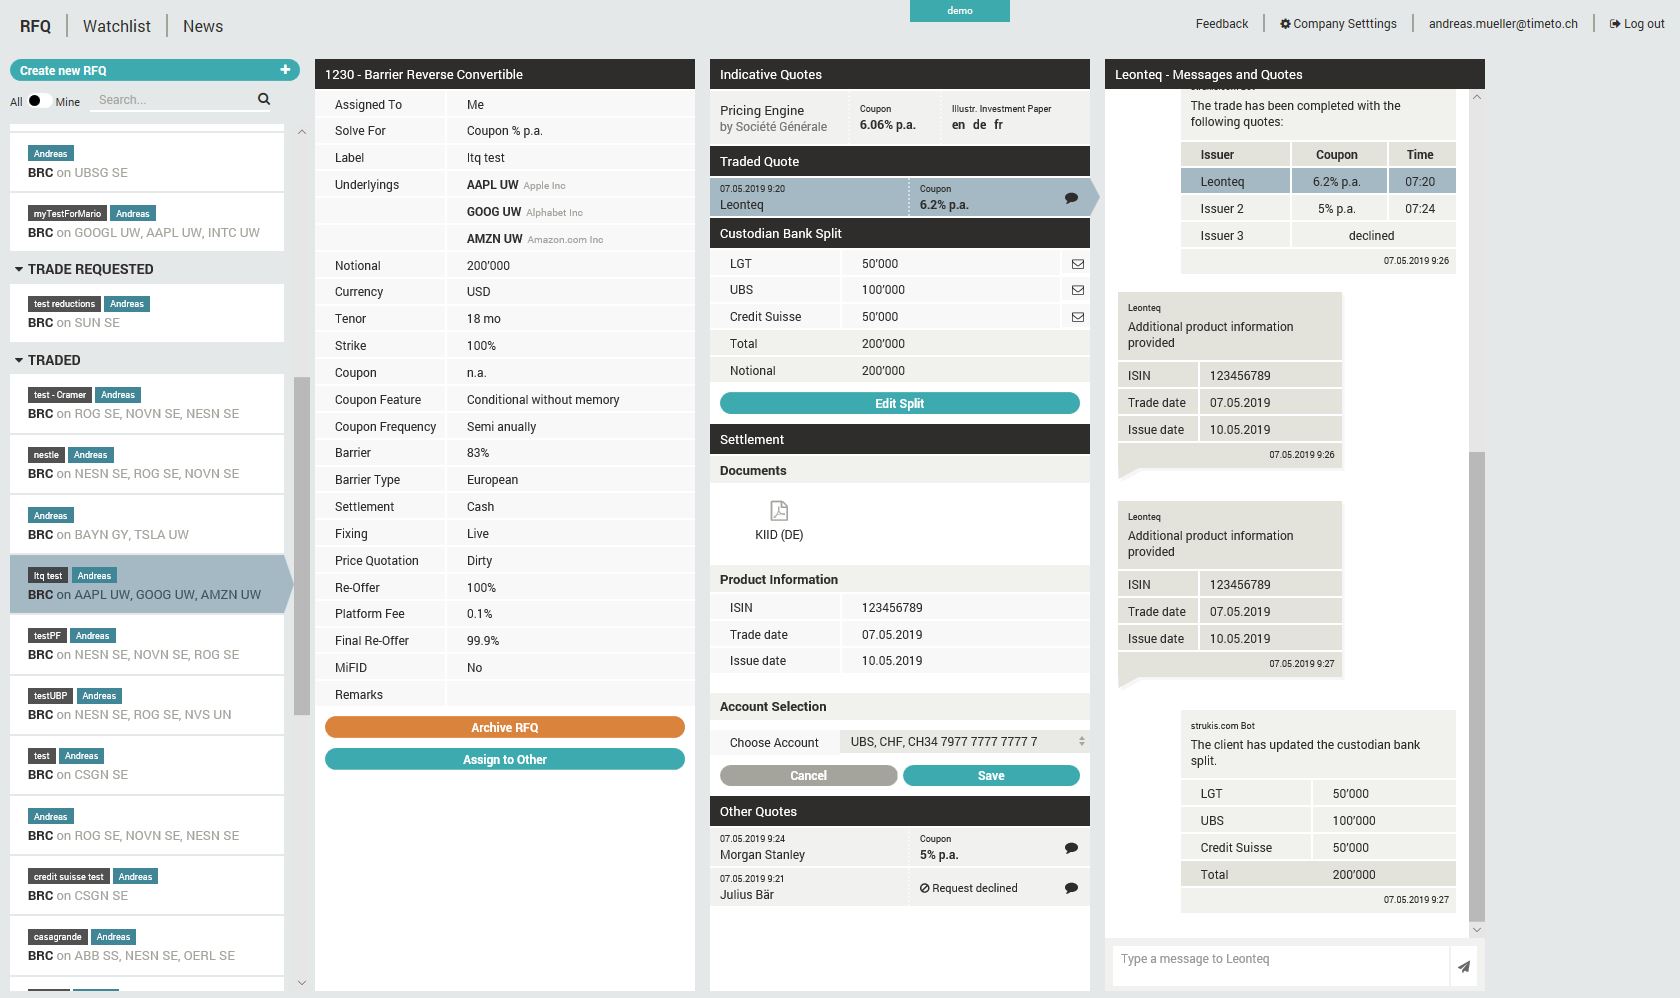Viewport: 1680px width, 998px height.
Task: Click the RFQ list scrollbar thumb
Action: point(302,546)
